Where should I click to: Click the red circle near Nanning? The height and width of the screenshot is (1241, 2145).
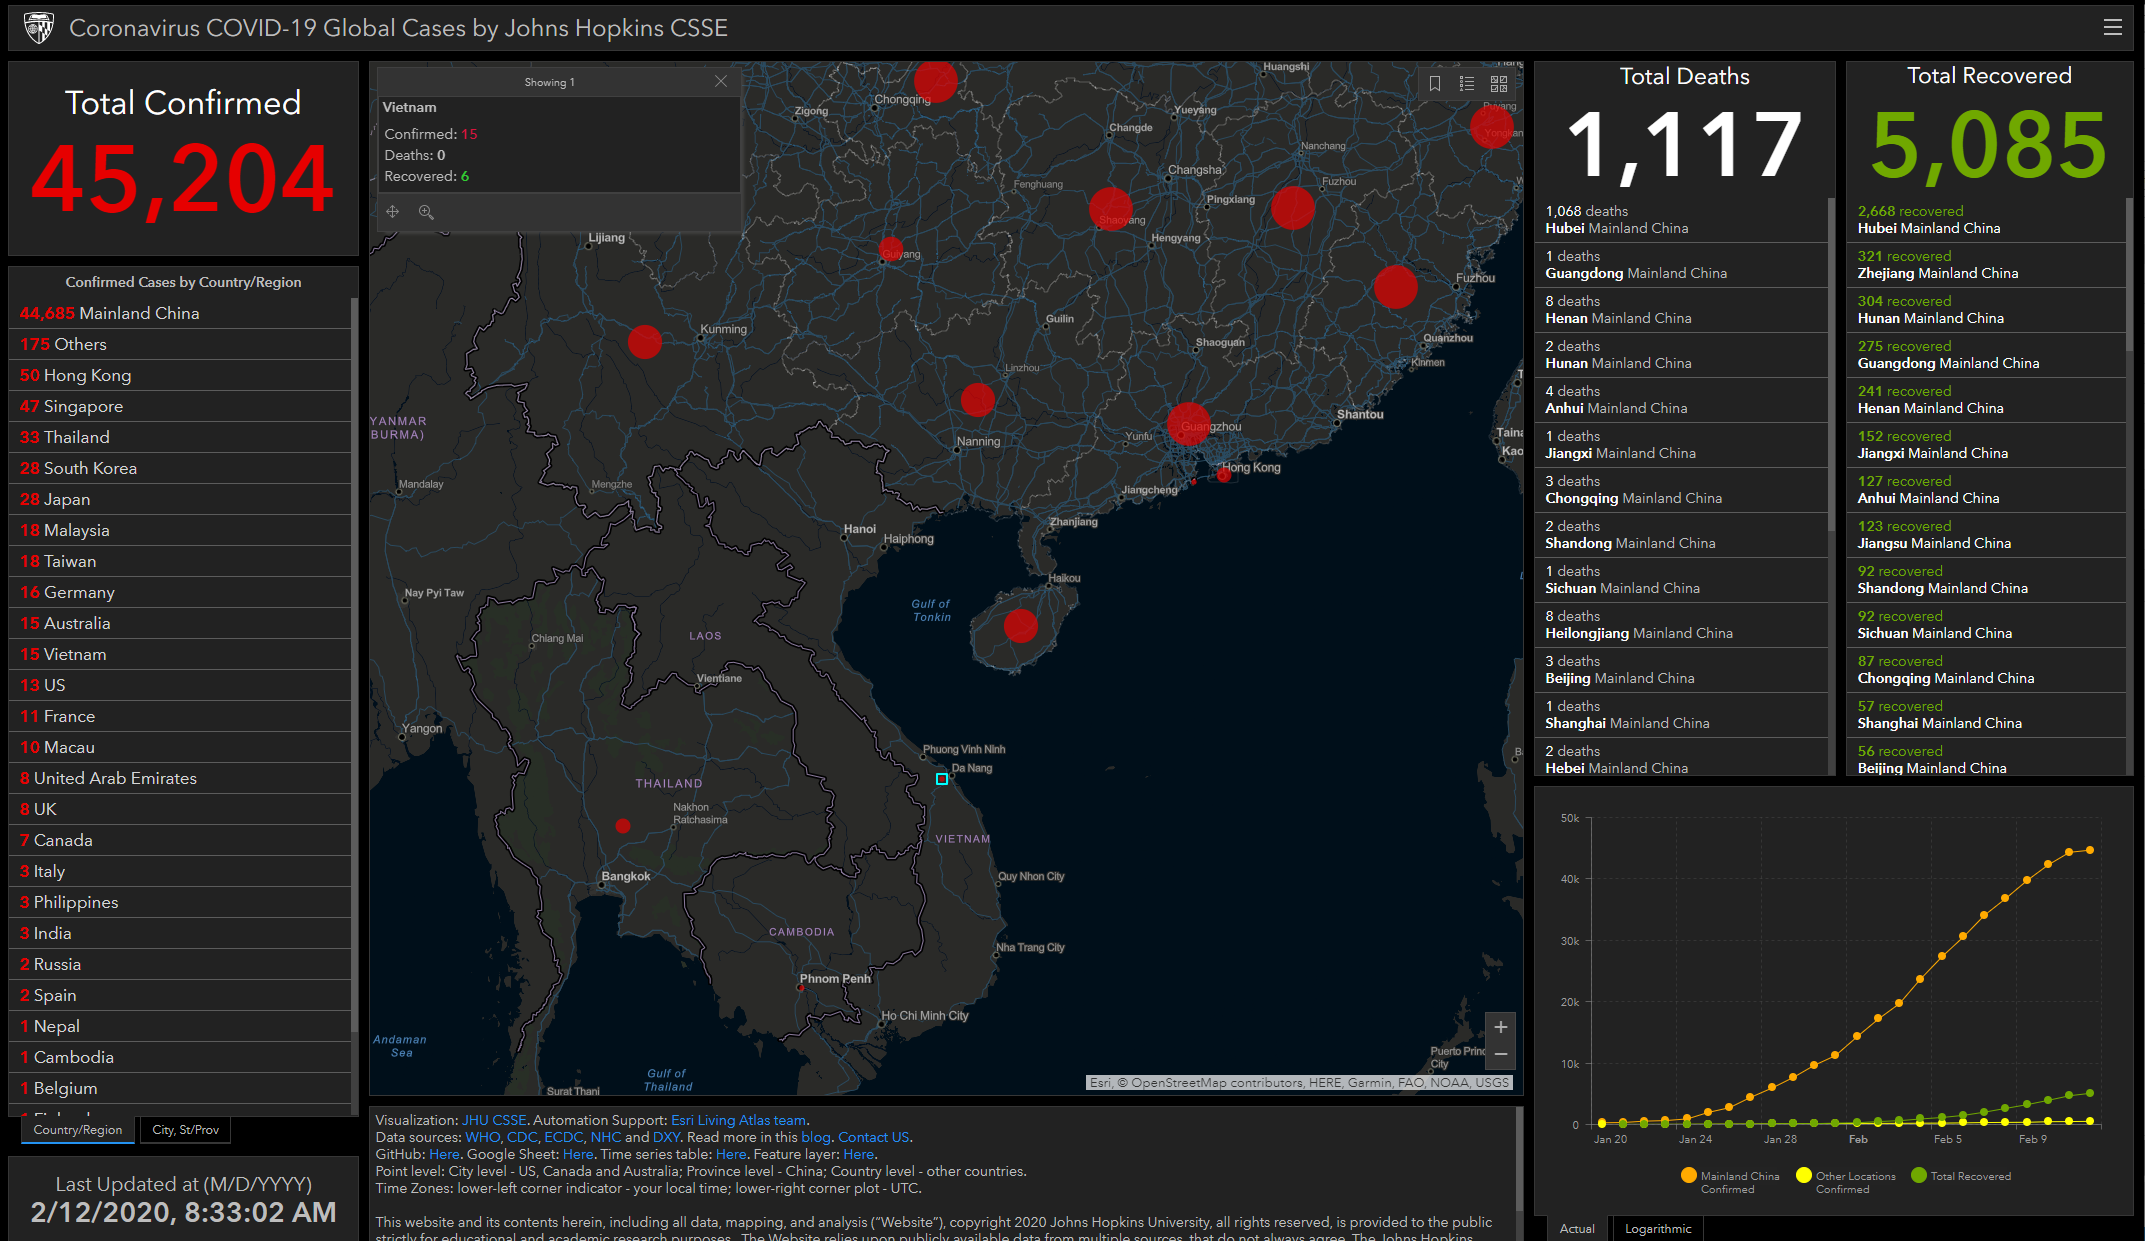[977, 400]
